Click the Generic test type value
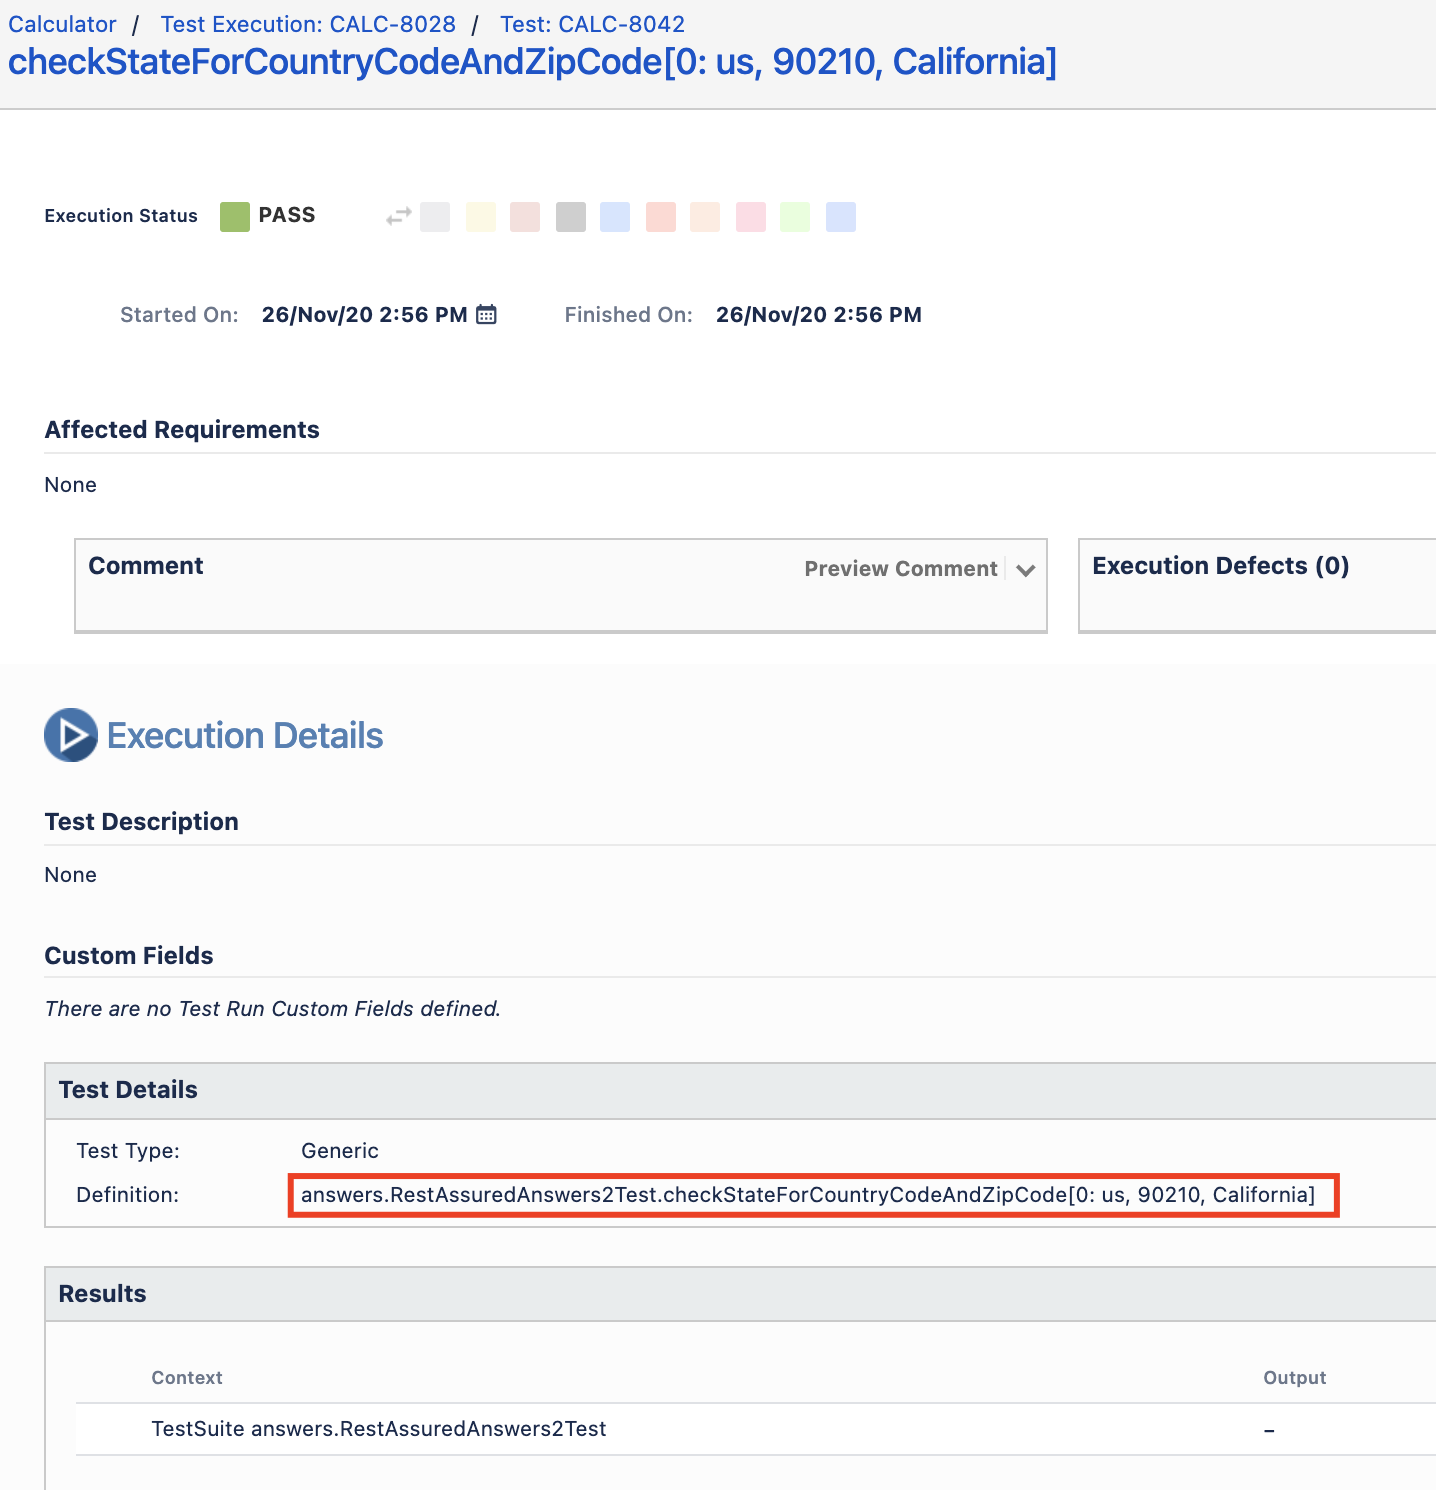 click(x=340, y=1151)
